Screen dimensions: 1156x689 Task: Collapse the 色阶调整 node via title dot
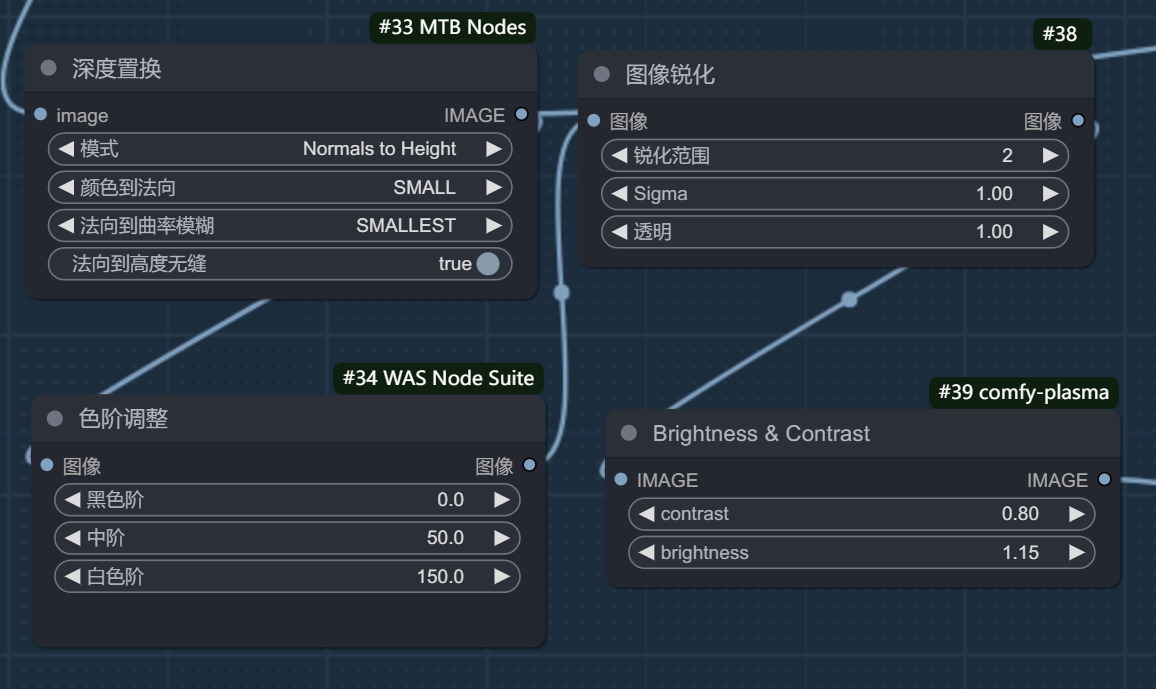(55, 419)
